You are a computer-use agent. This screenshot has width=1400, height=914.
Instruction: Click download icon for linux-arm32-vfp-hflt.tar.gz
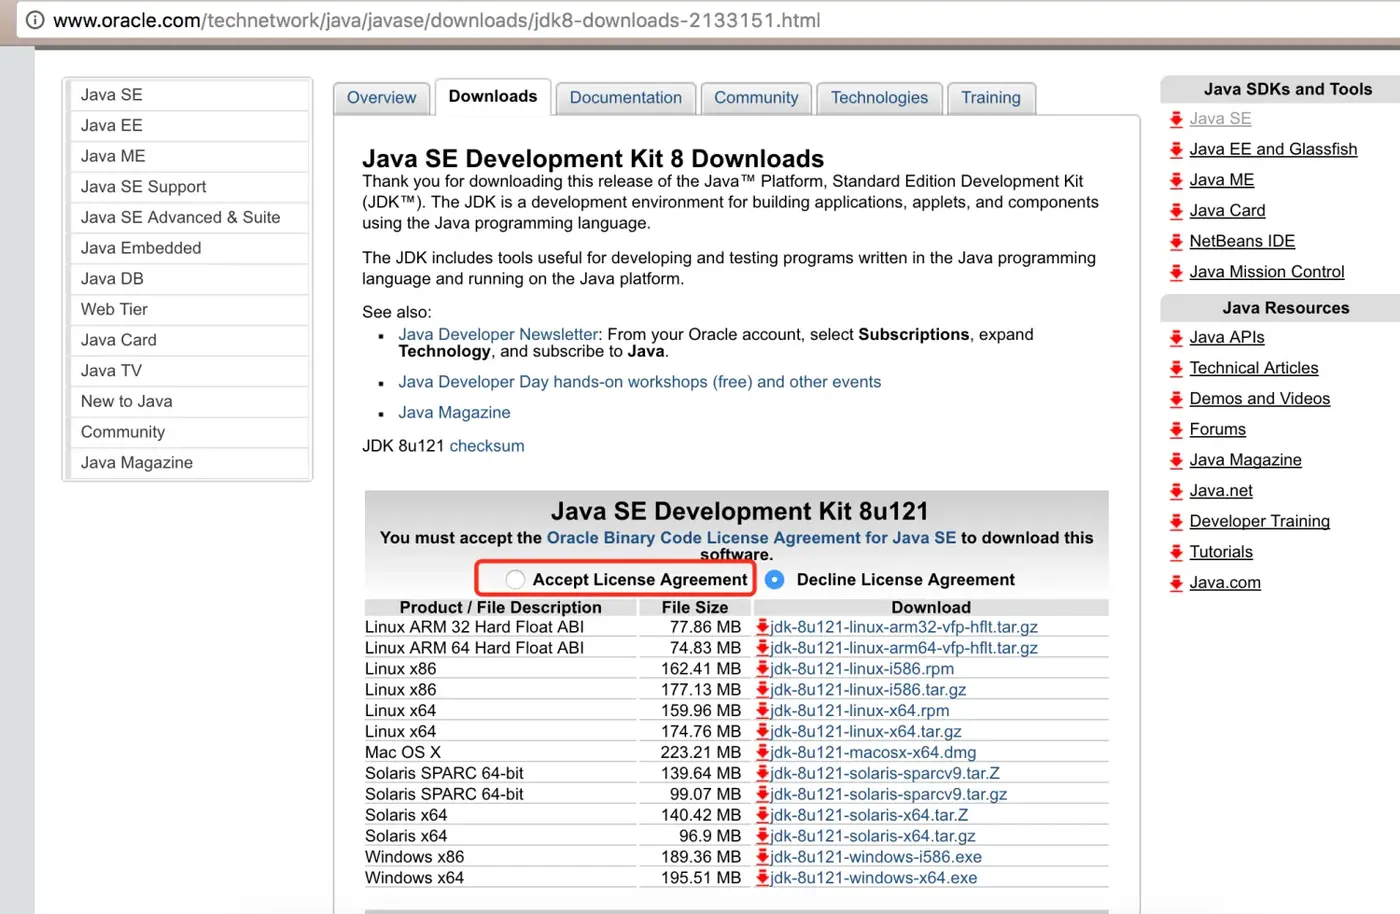[x=762, y=627]
